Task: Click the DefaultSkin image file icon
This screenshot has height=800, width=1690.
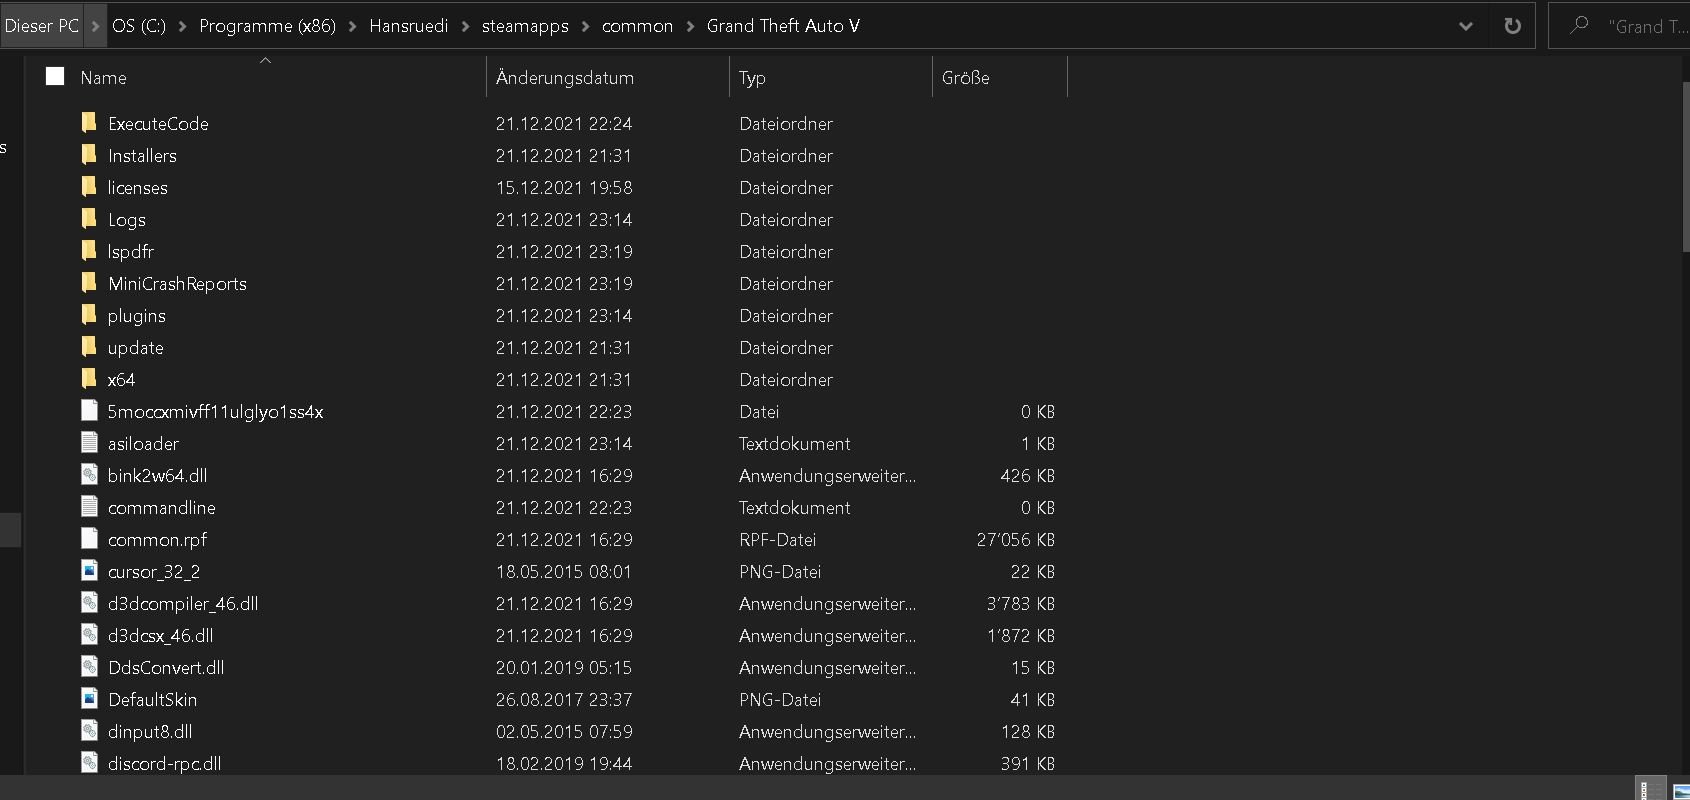Action: pyautogui.click(x=89, y=699)
